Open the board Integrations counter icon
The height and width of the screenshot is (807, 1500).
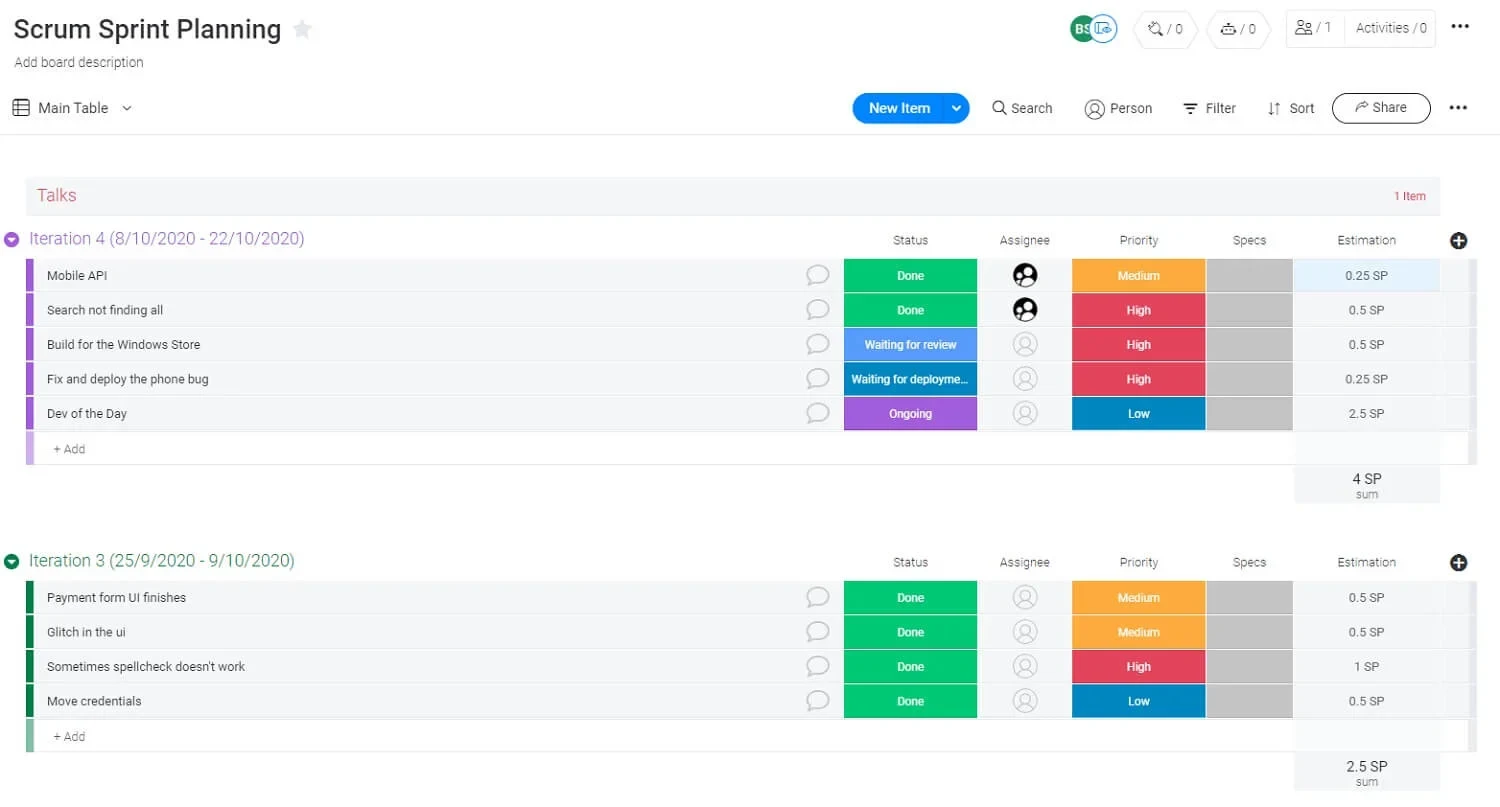[x=1164, y=29]
